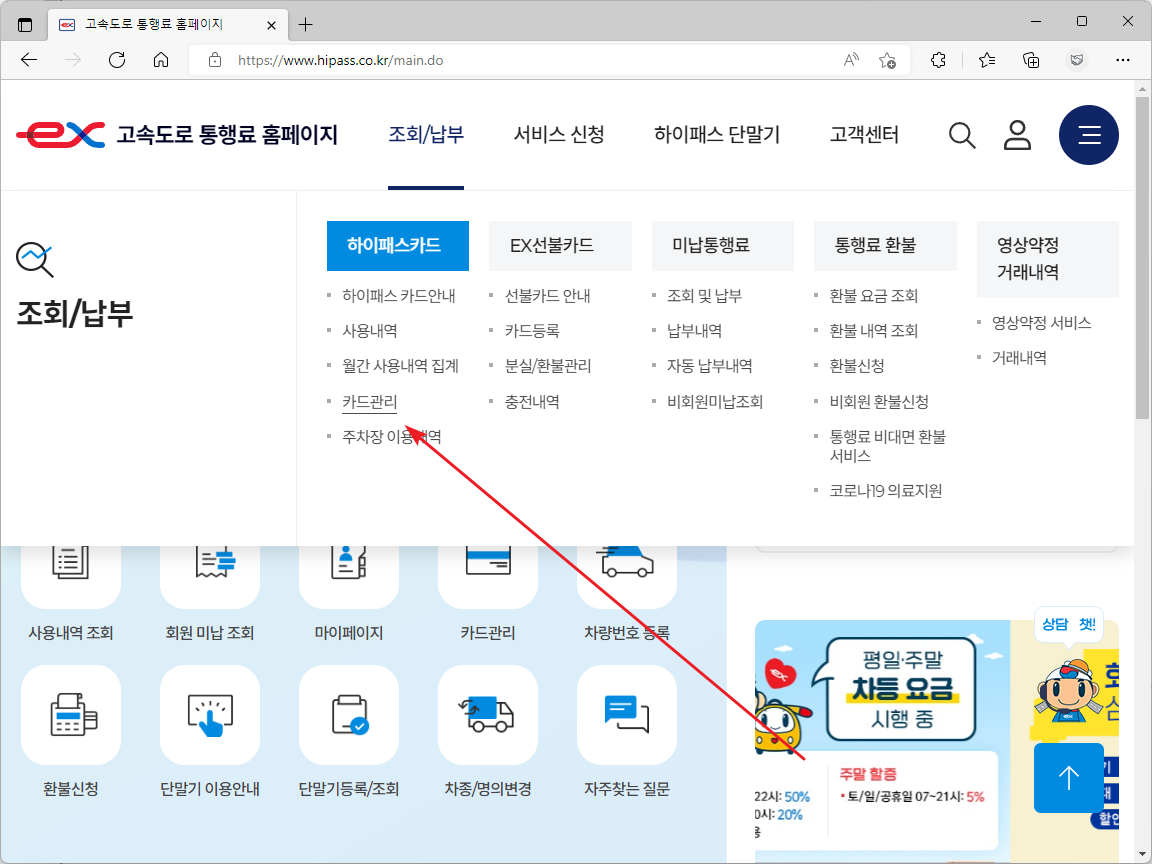Screen dimensions: 1152x864
Task: Select the 조회/납부 main menu
Action: point(426,135)
